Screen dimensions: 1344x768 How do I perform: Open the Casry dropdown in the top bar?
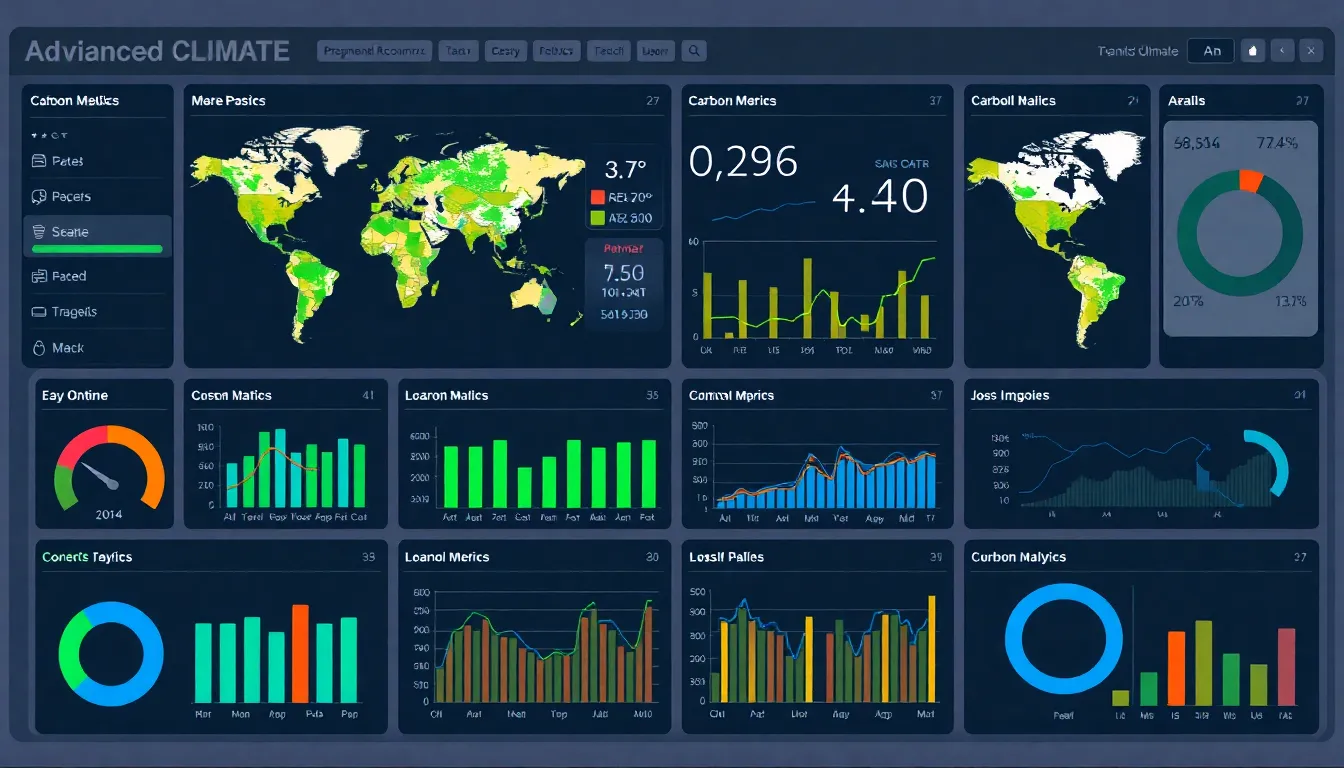[x=506, y=50]
